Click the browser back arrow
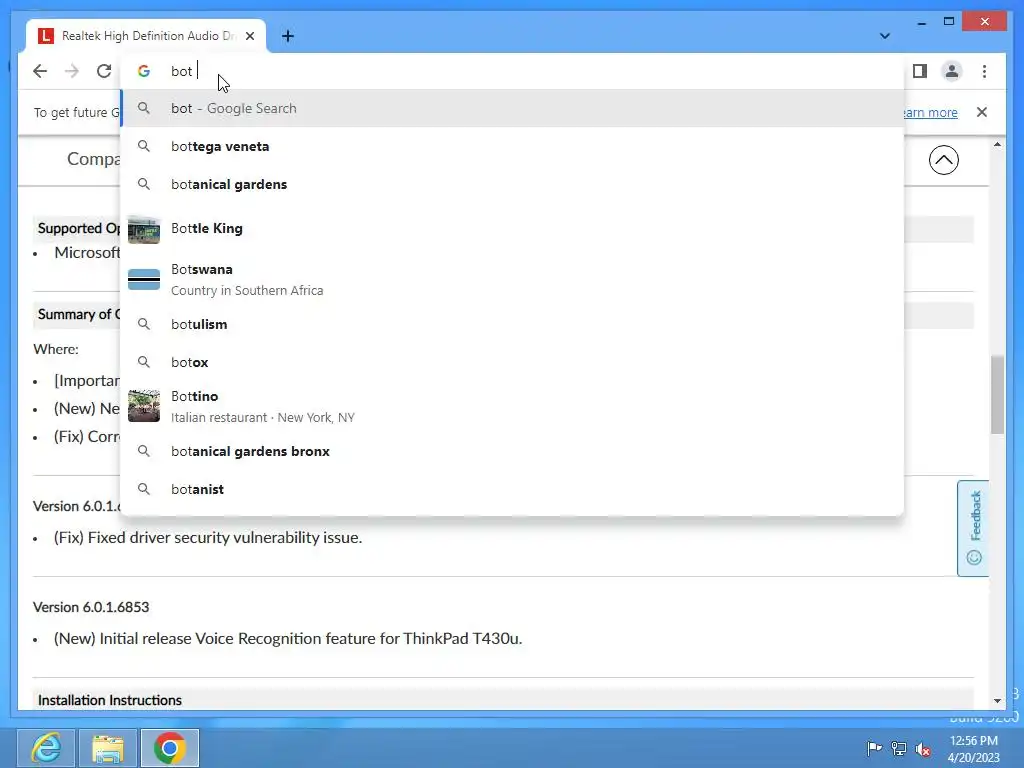 [x=40, y=71]
